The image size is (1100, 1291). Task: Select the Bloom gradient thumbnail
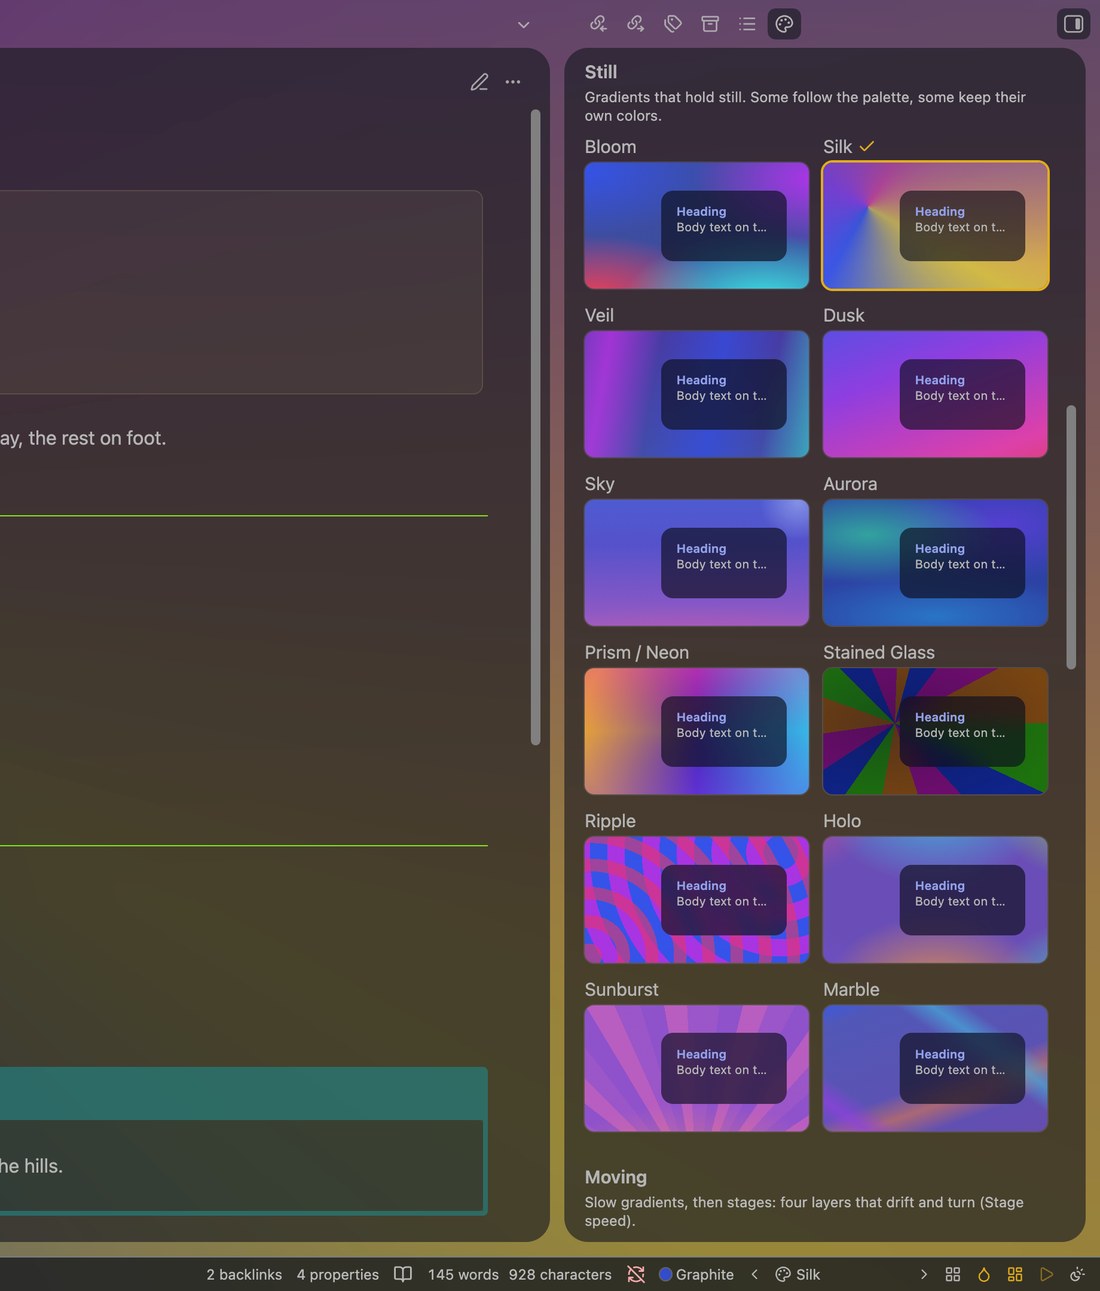point(697,226)
